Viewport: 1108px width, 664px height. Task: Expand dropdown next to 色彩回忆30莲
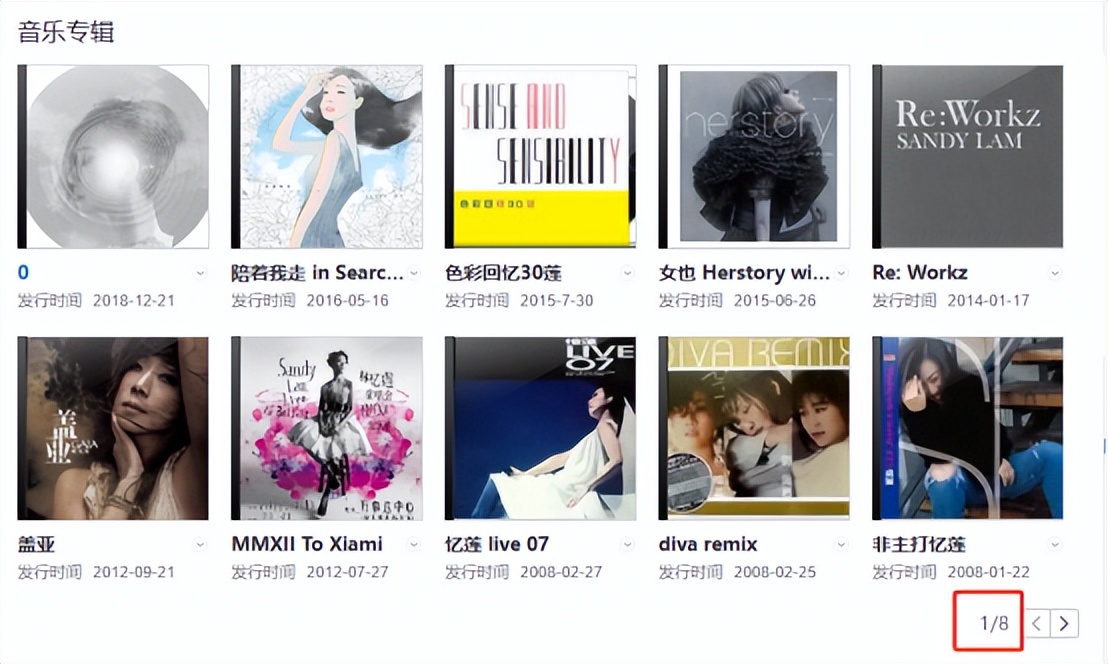[x=627, y=273]
